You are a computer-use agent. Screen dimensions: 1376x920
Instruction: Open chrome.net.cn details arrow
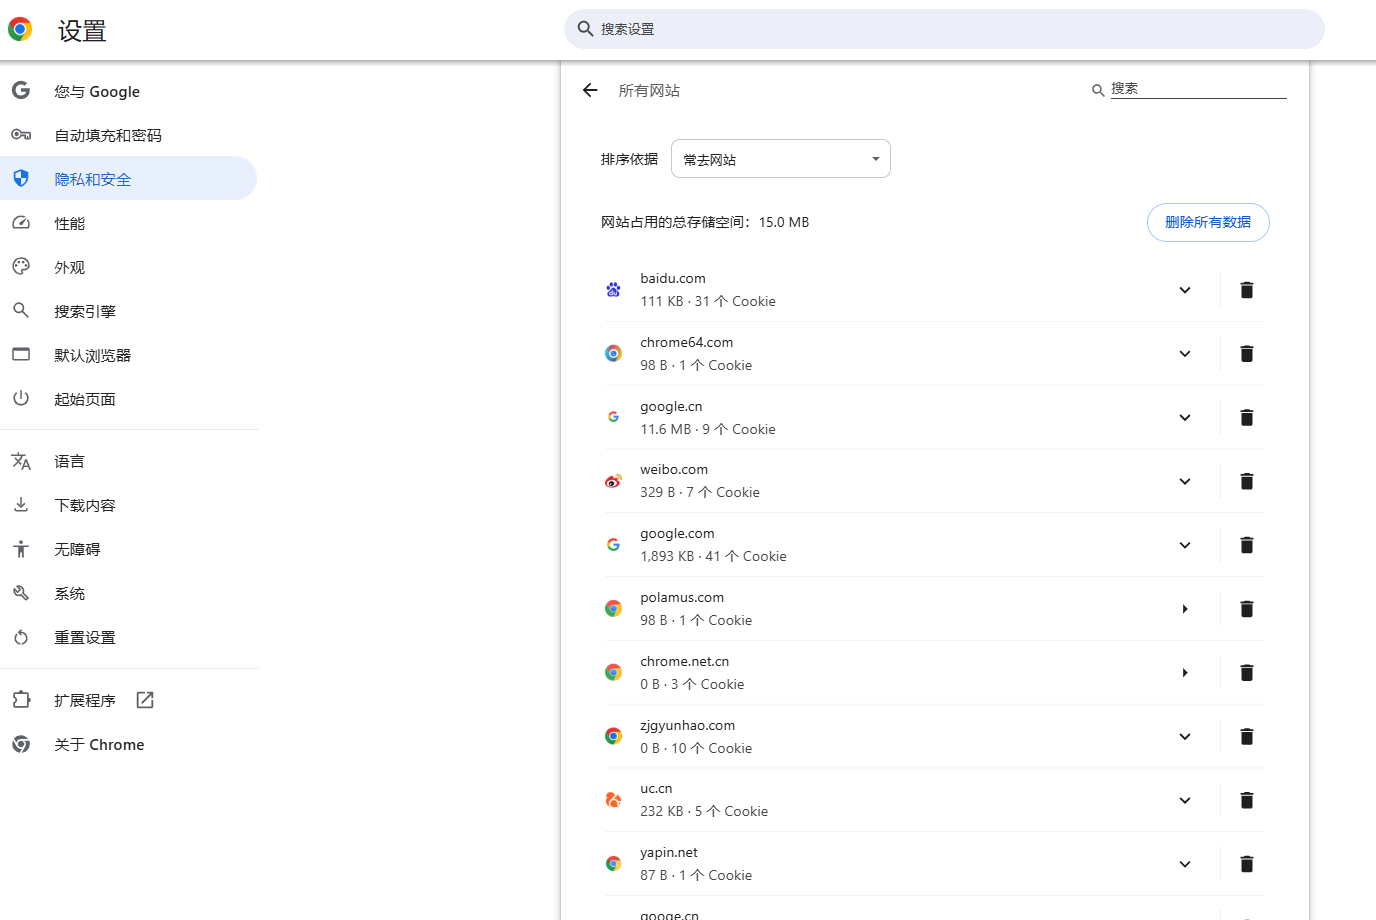tap(1184, 673)
